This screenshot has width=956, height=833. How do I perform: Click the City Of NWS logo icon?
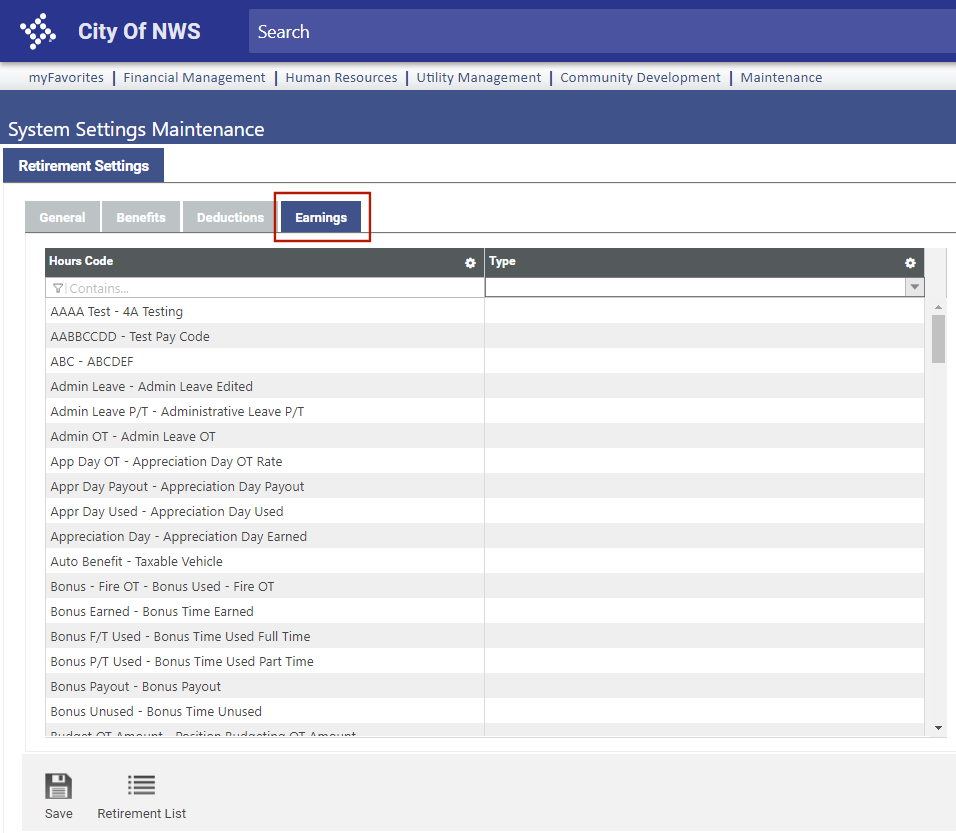38,31
